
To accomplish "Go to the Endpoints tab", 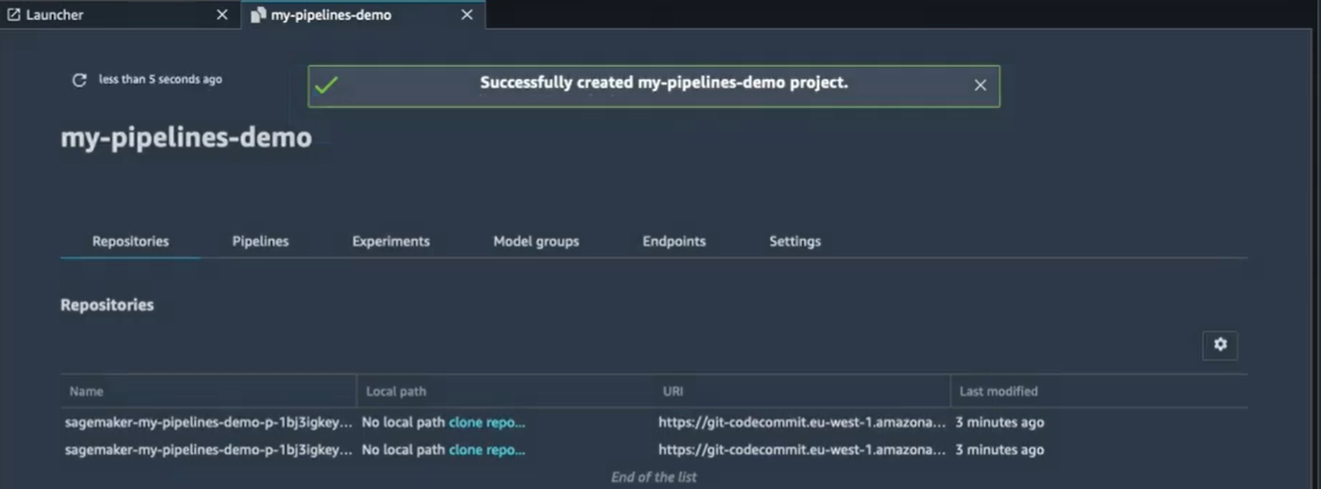I will [x=674, y=241].
